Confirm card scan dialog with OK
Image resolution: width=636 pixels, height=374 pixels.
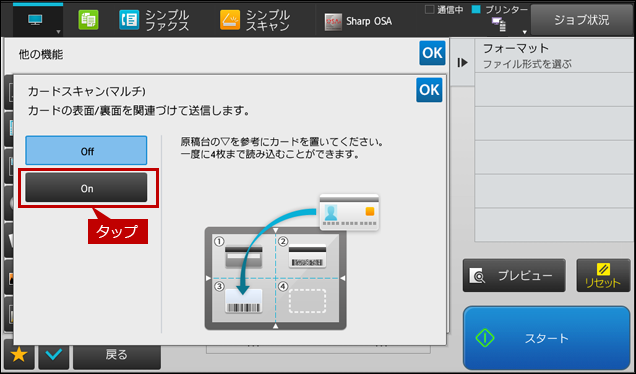pyautogui.click(x=429, y=90)
